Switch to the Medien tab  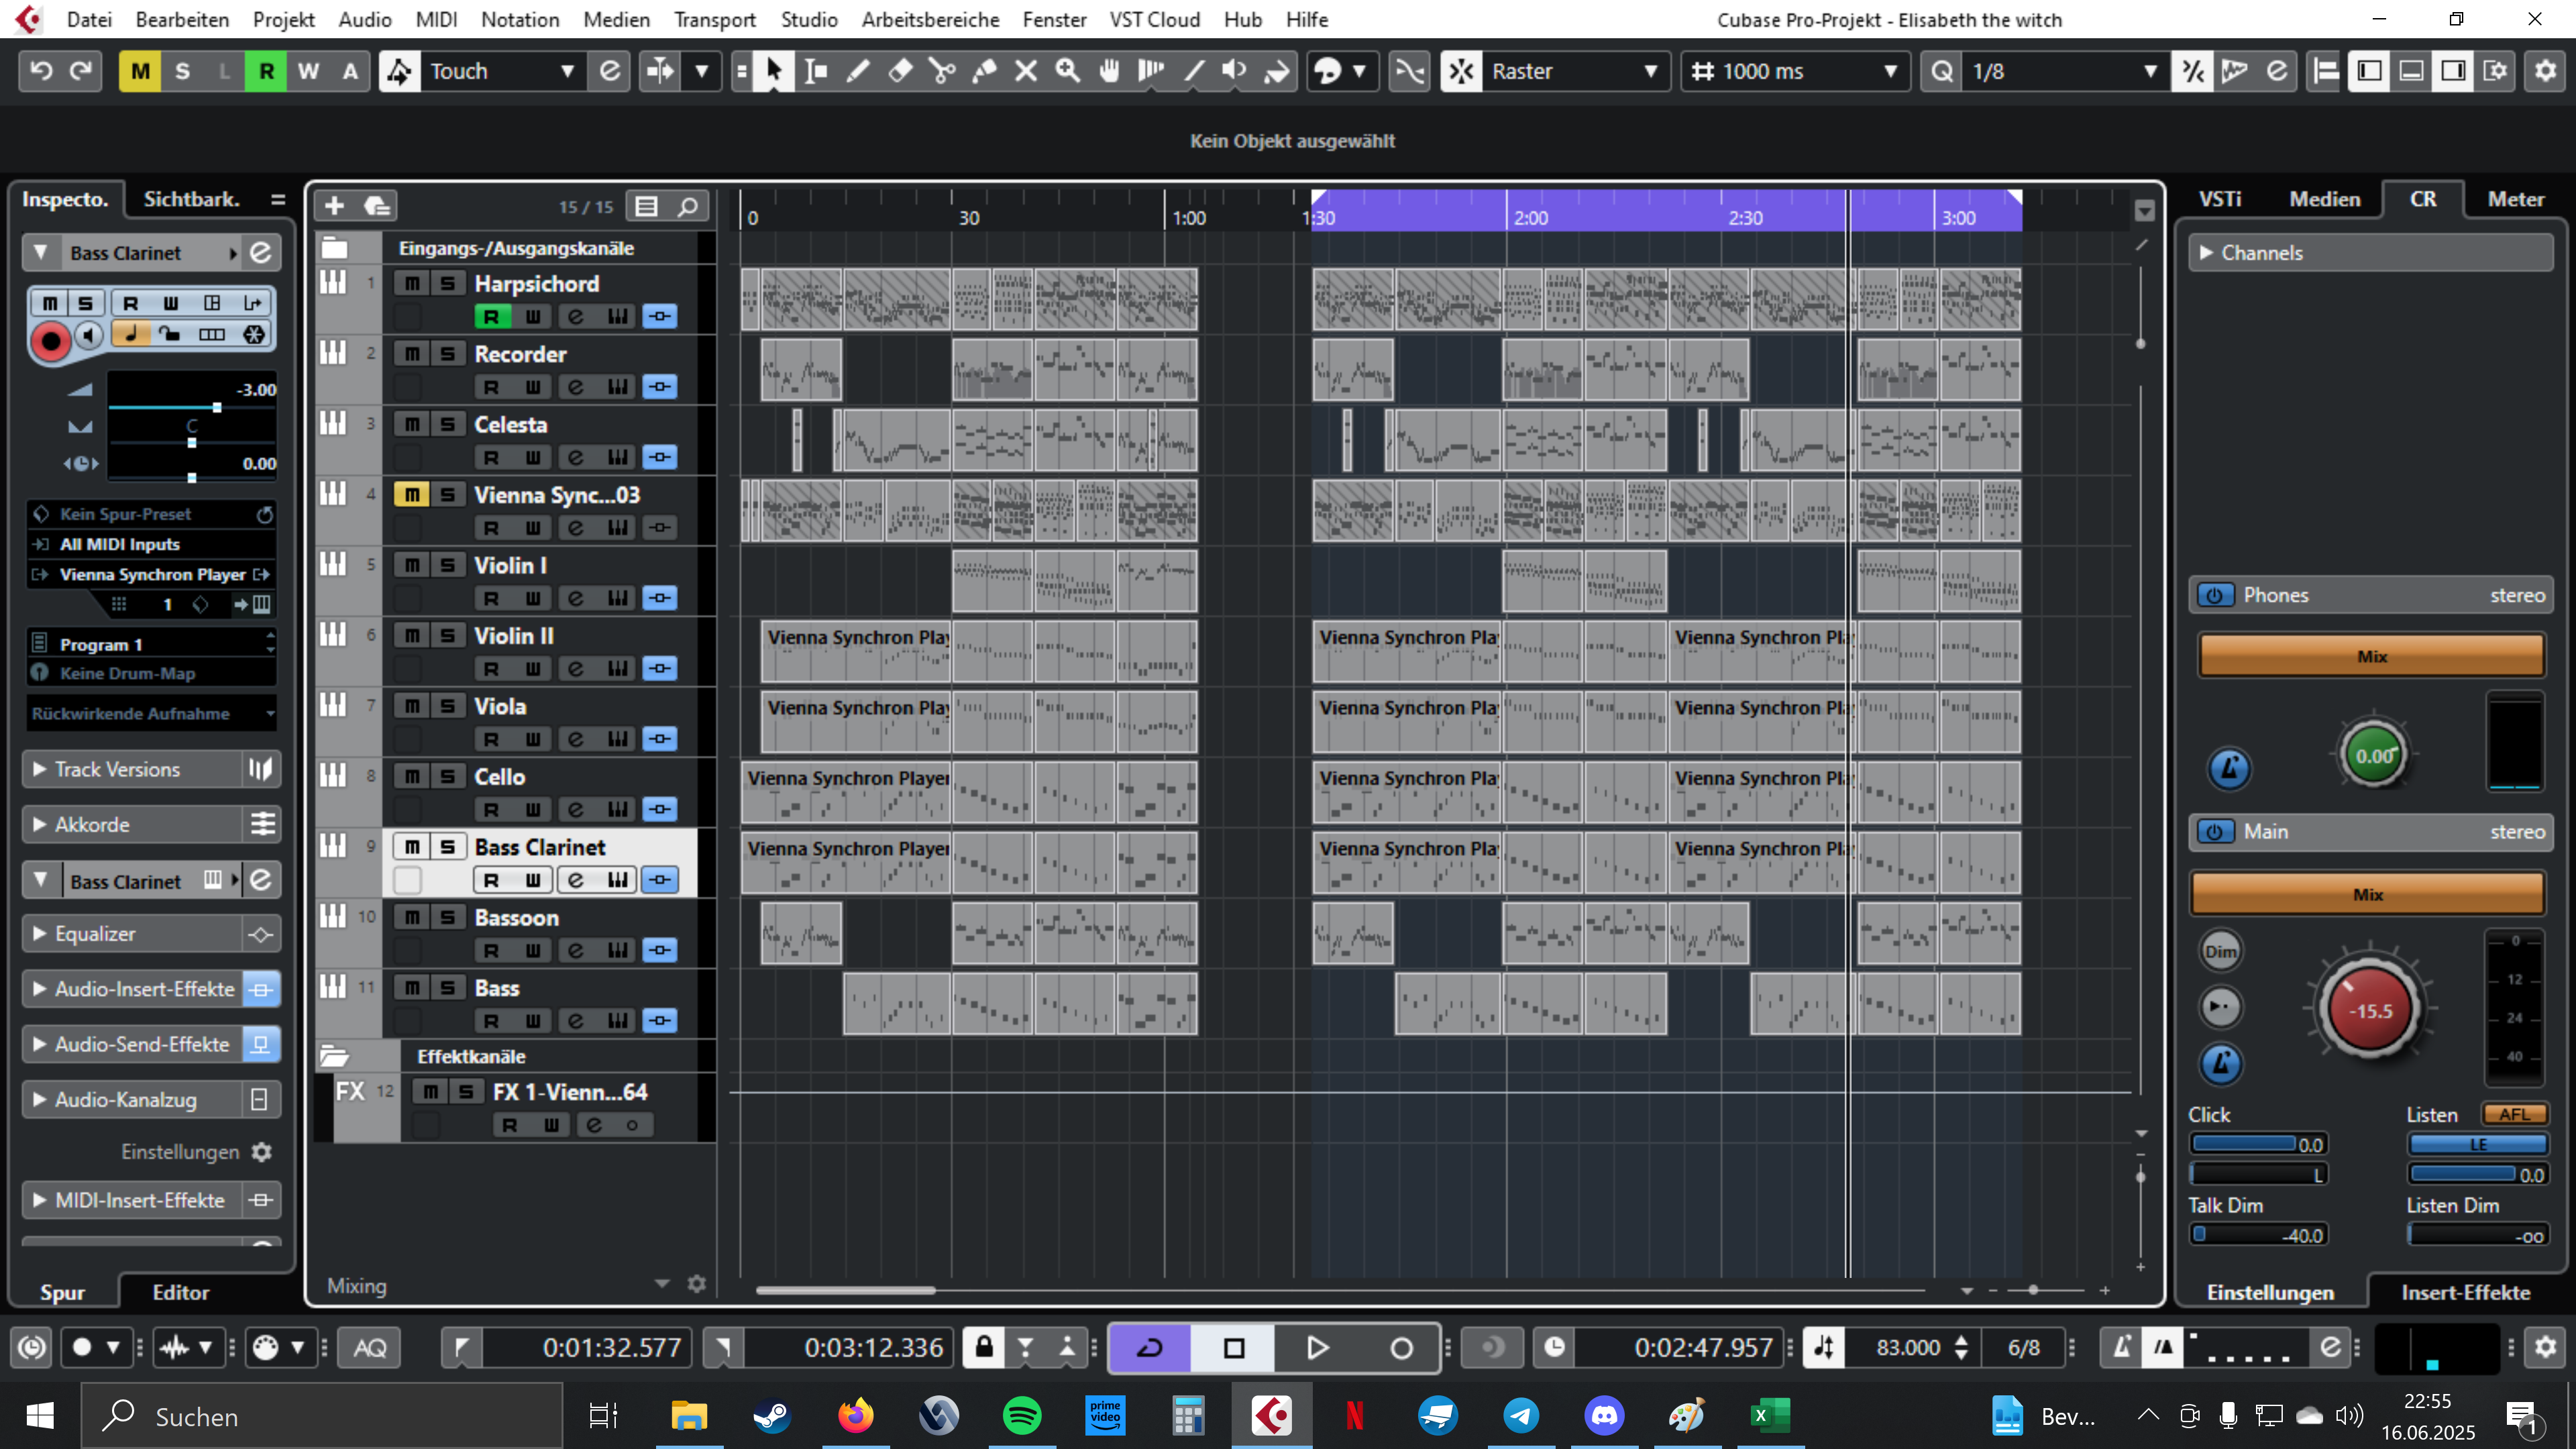point(2324,199)
